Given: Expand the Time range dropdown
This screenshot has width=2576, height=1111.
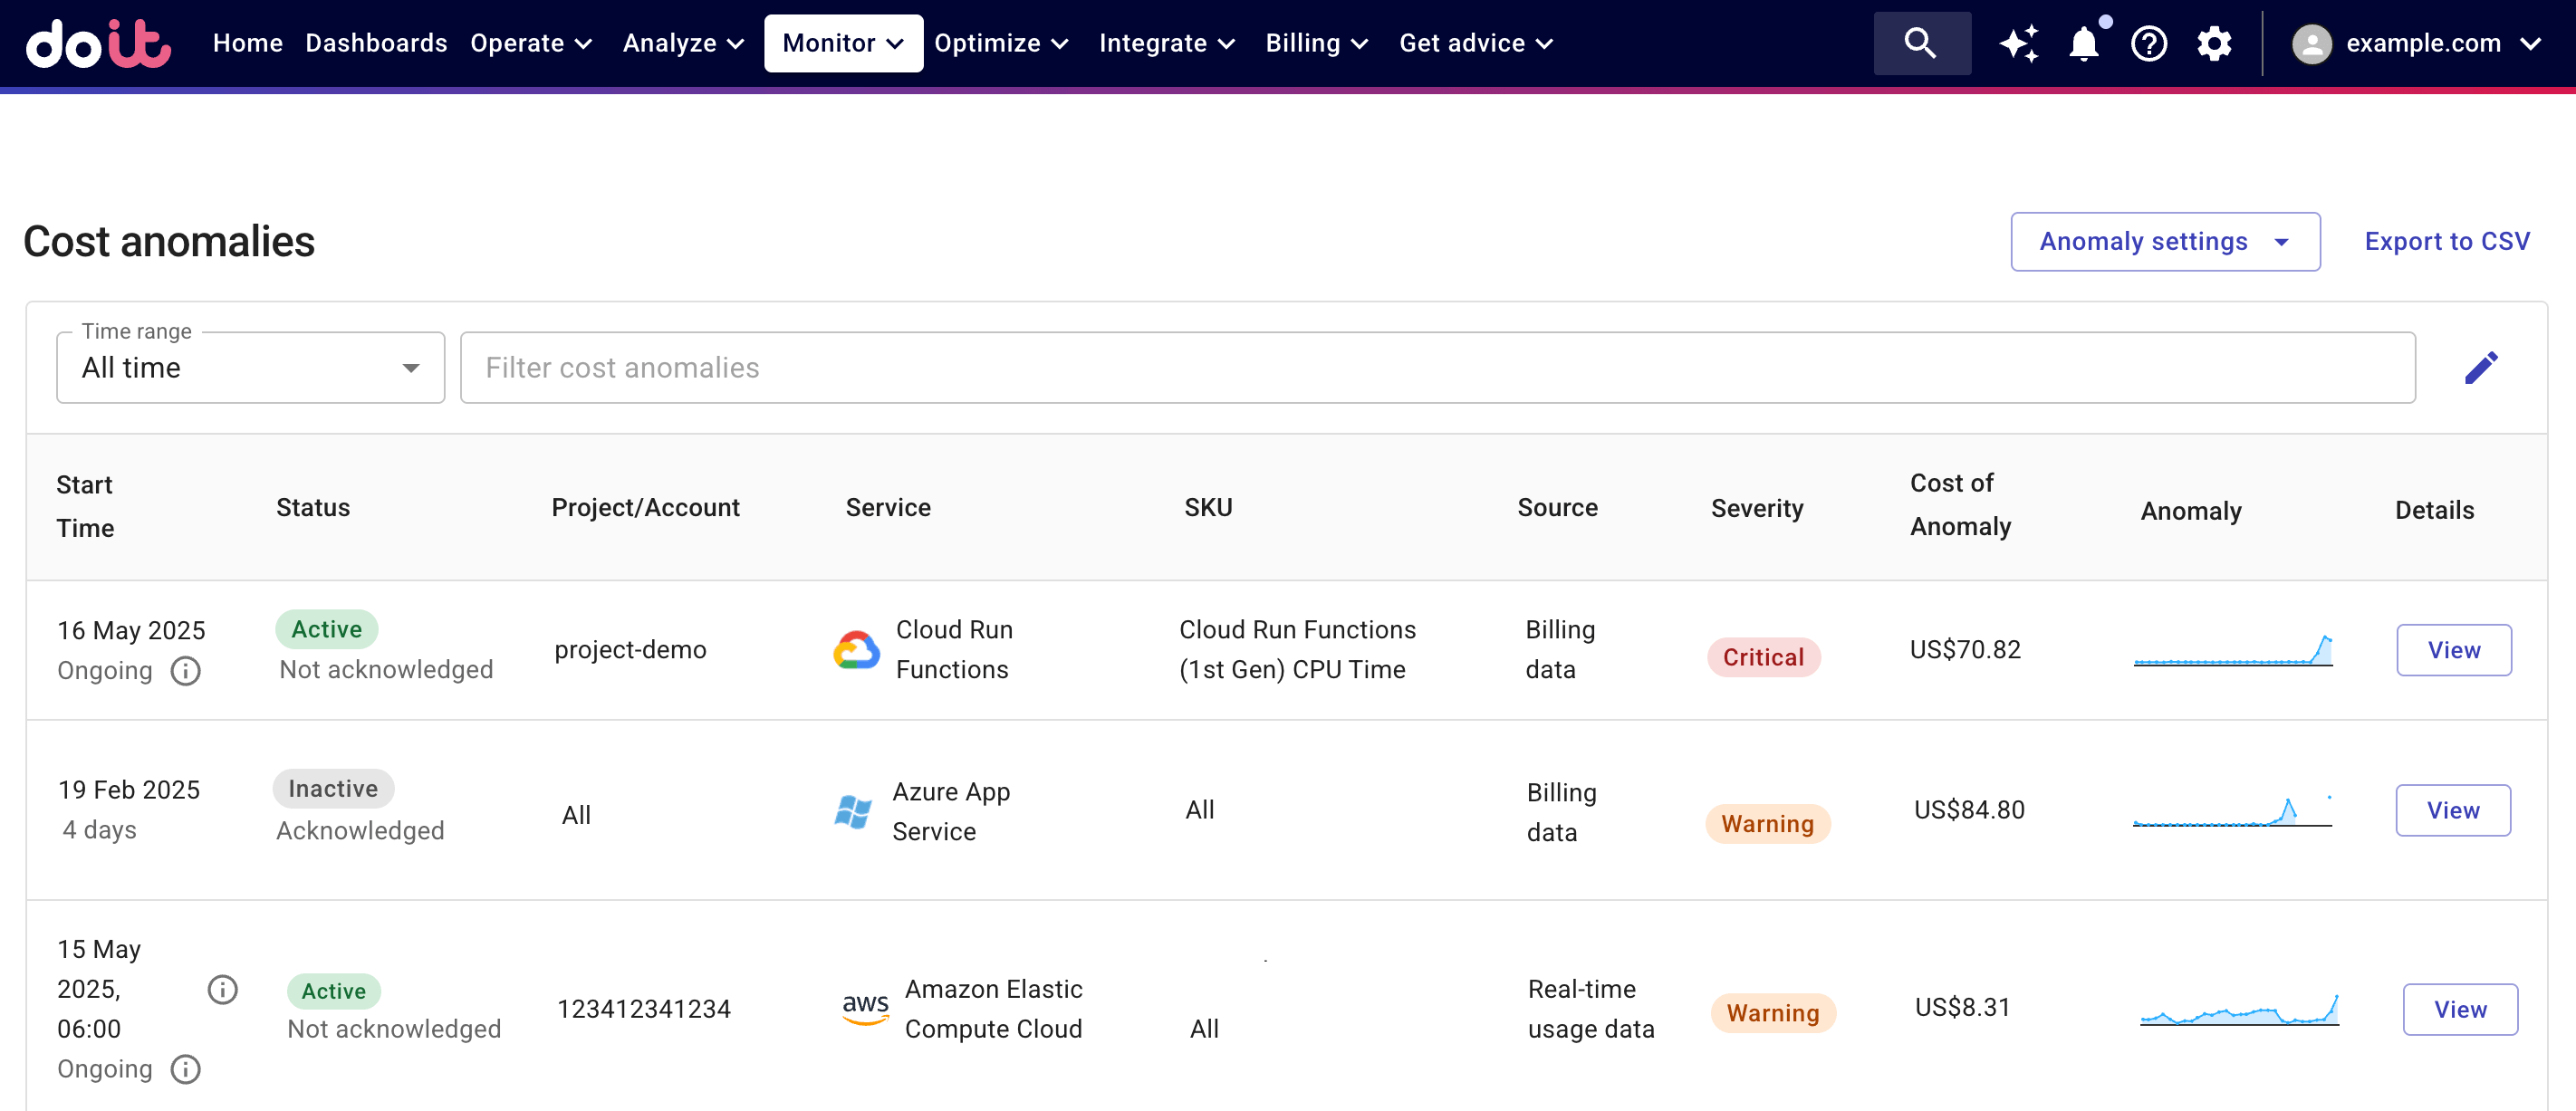Looking at the screenshot, I should [x=250, y=368].
